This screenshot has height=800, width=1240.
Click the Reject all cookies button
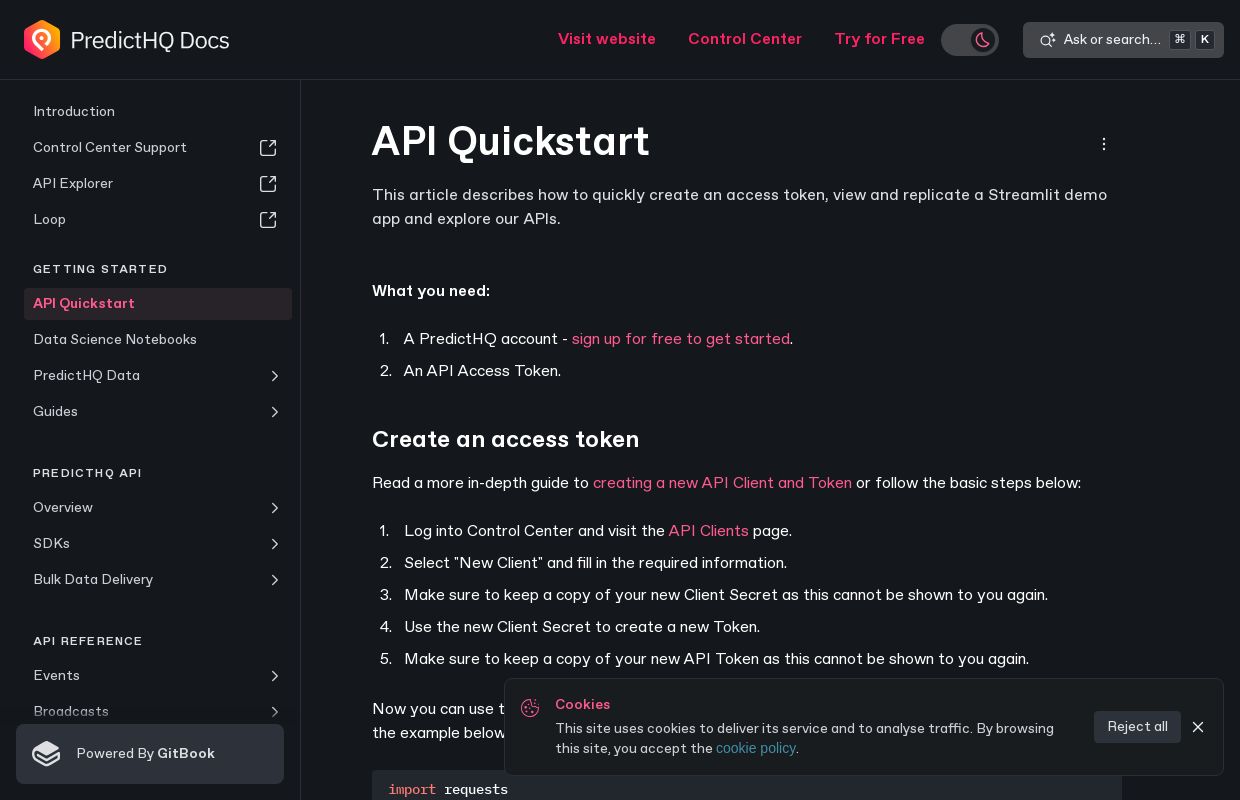(1137, 727)
